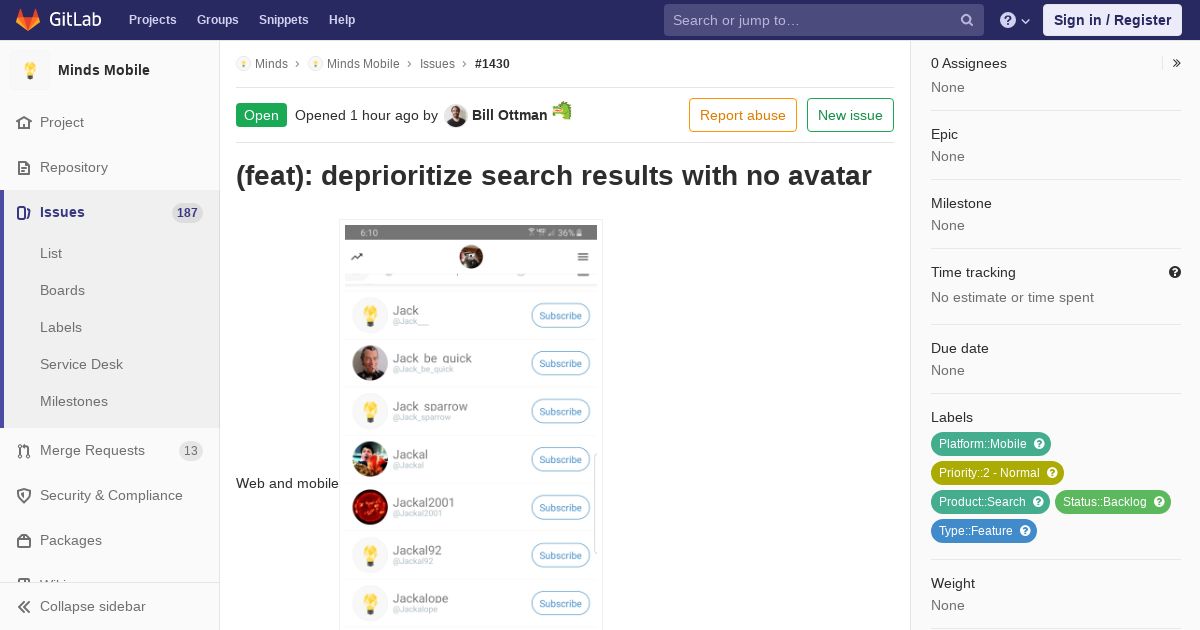Viewport: 1200px width, 630px height.
Task: Click Report abuse button
Action: (743, 115)
